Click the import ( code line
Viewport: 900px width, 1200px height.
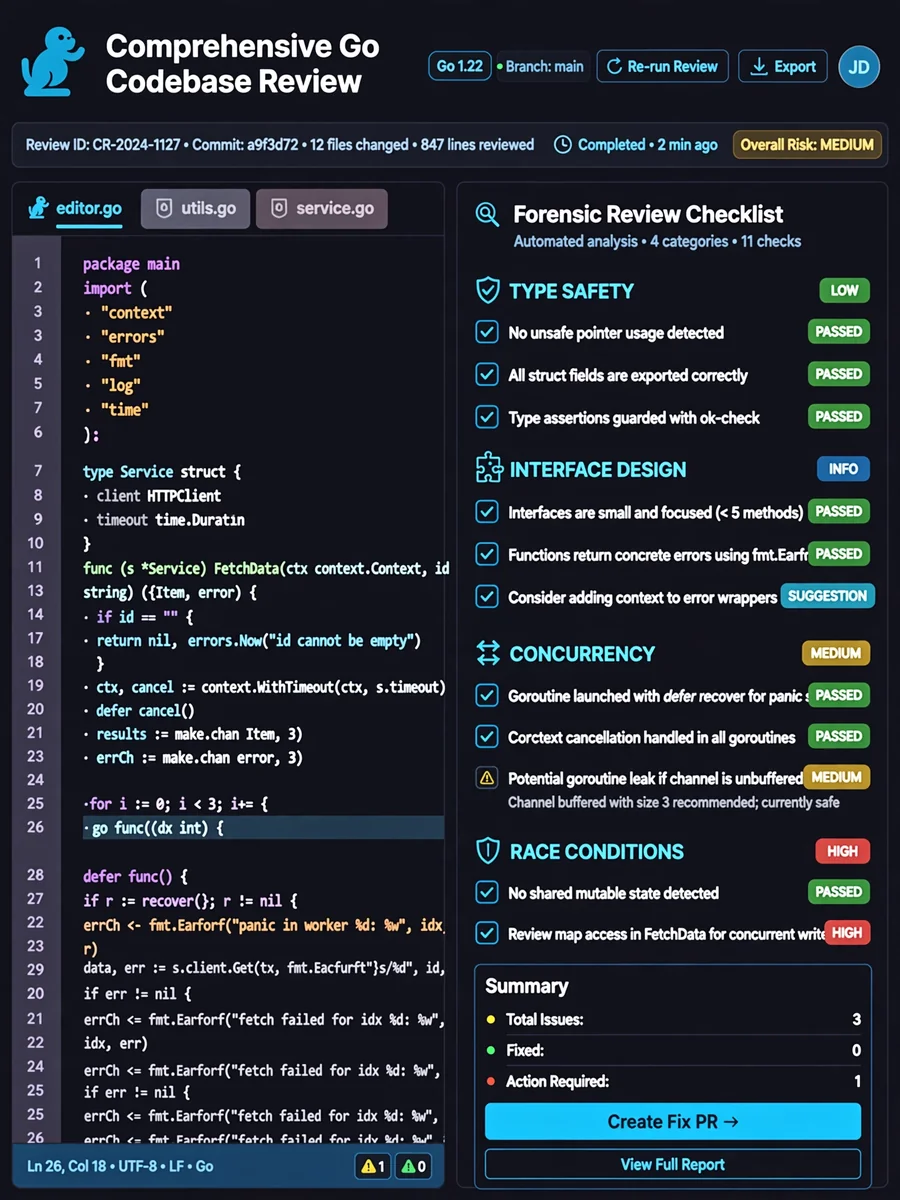pyautogui.click(x=115, y=288)
